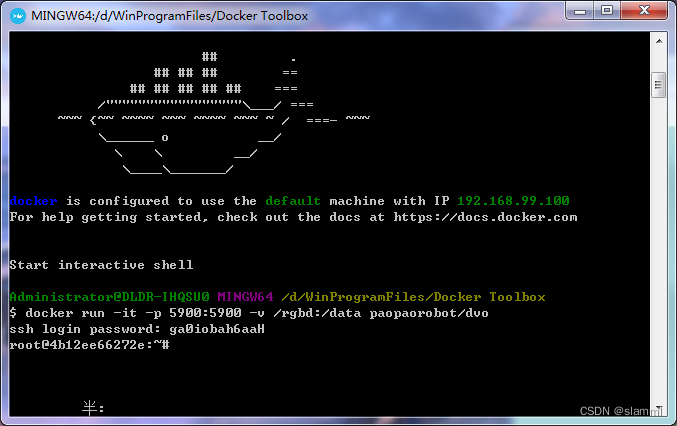Click the ssh password 'ga0iobah6aaH'
Viewport: 677px width, 426px height.
pyautogui.click(x=217, y=329)
